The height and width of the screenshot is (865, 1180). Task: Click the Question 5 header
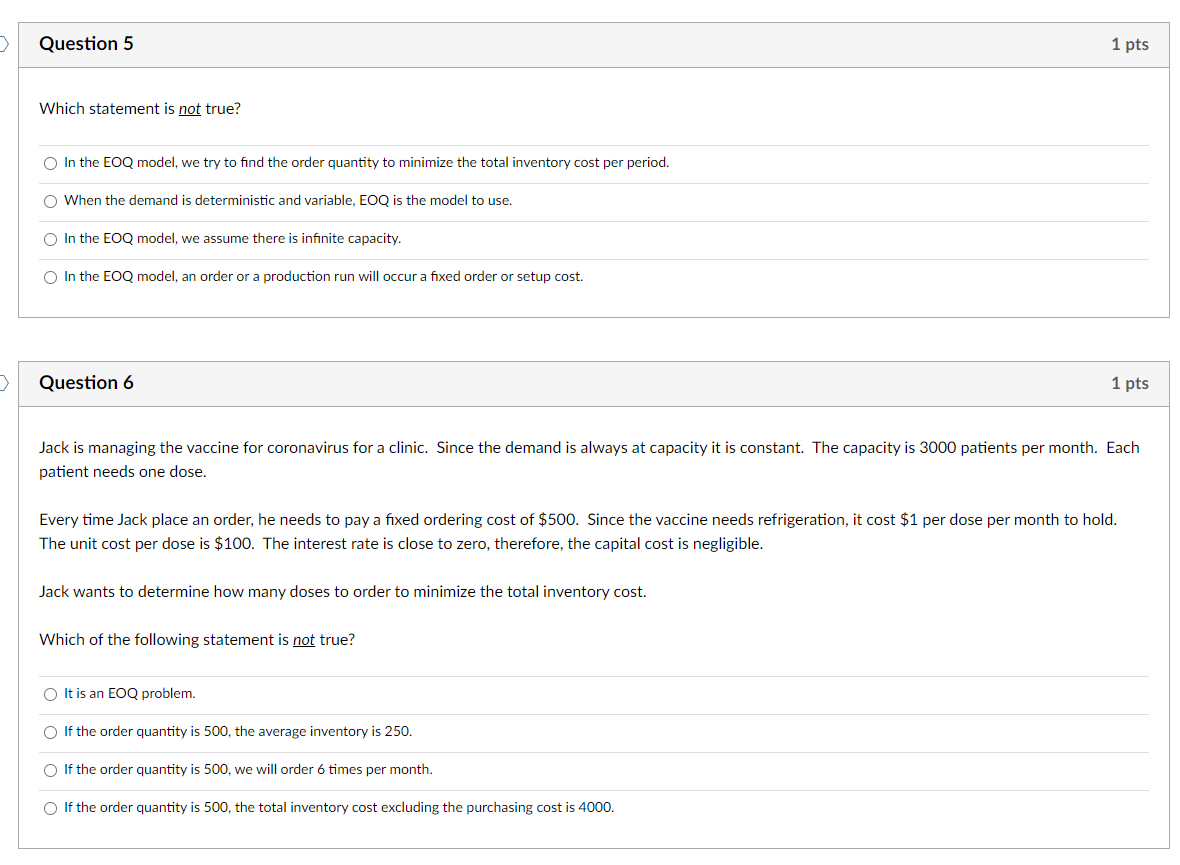[x=87, y=44]
